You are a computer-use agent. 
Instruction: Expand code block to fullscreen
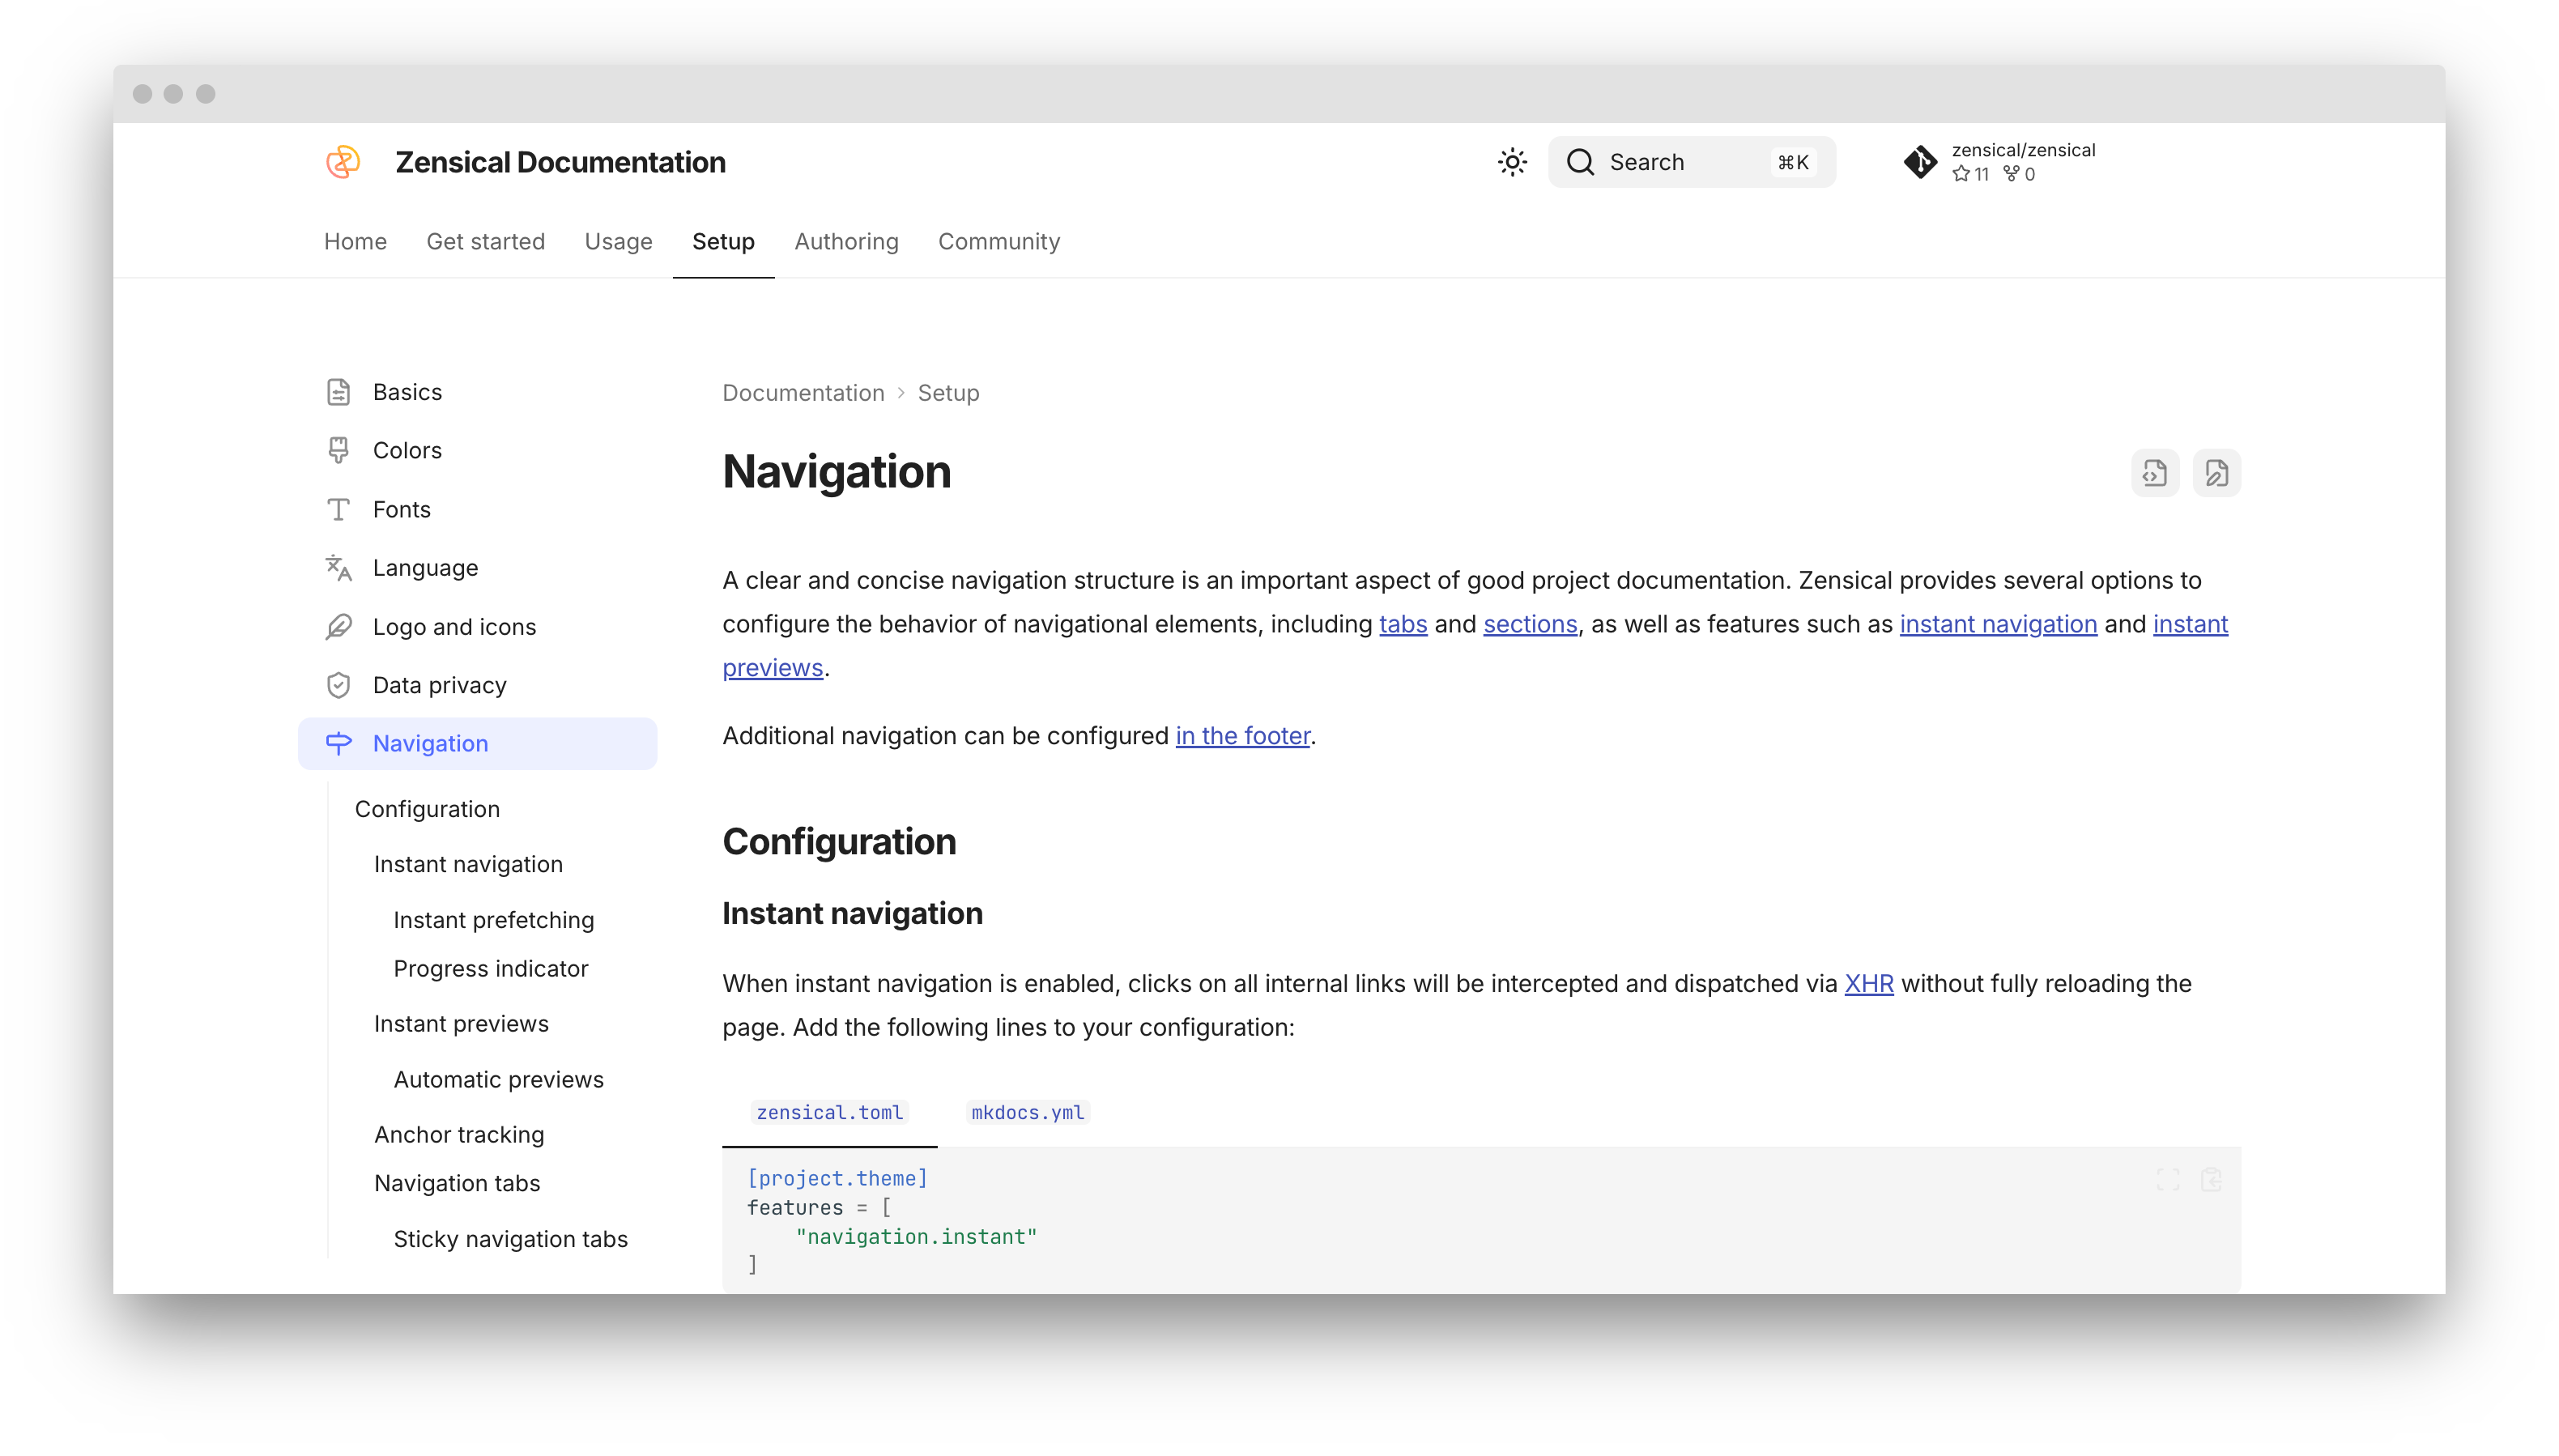(x=2167, y=1180)
